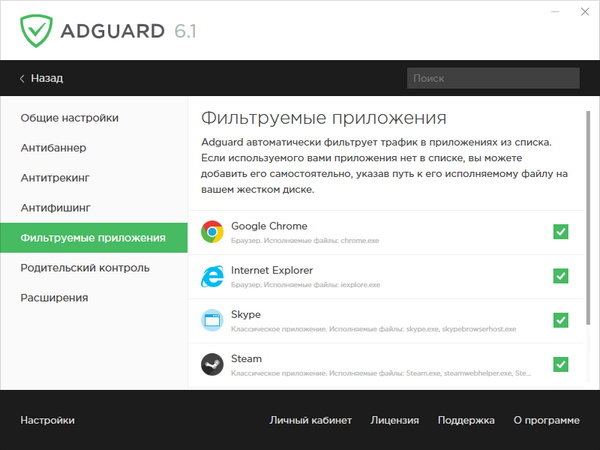Click the back arrow chevron icon
Viewport: 600px width, 450px height.
22,78
